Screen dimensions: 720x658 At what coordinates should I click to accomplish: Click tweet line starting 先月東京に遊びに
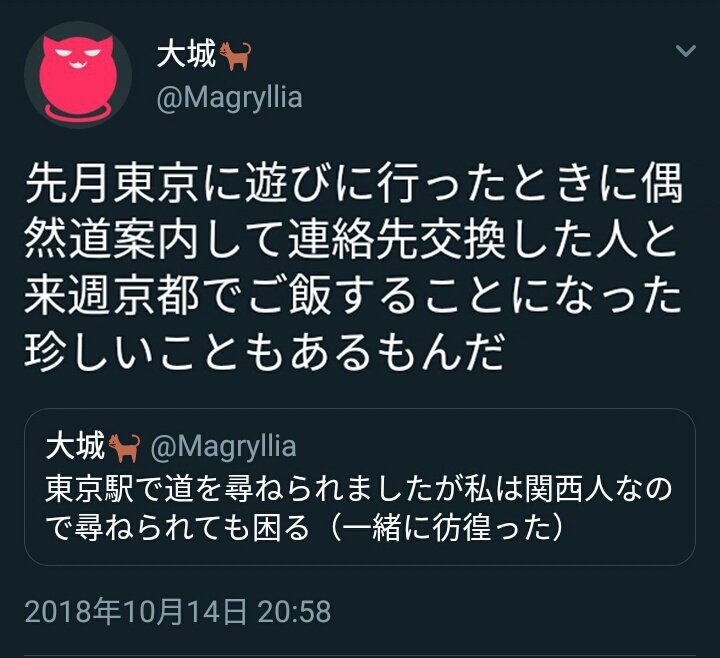354,186
